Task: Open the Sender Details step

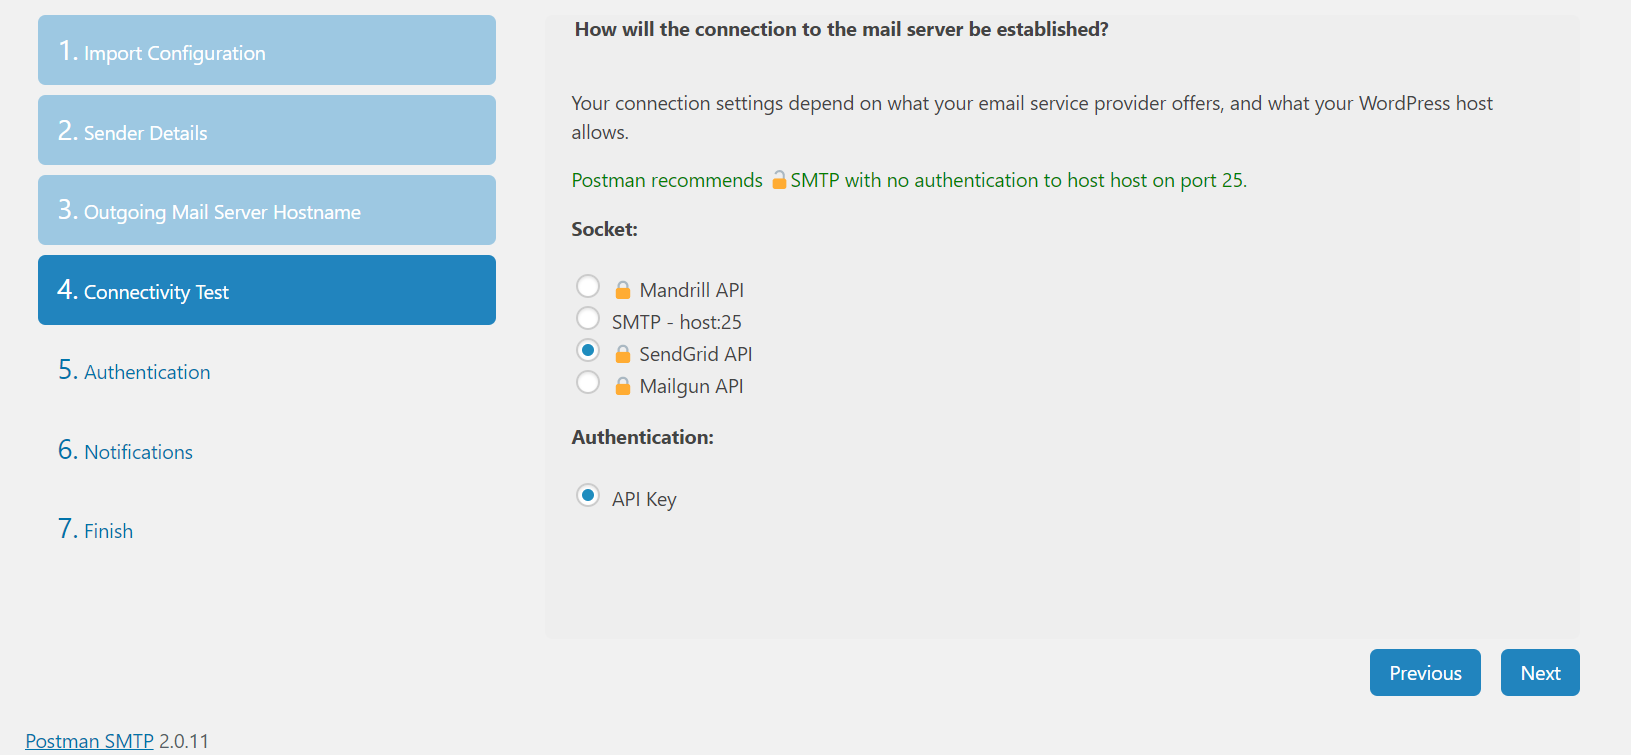Action: click(x=266, y=131)
